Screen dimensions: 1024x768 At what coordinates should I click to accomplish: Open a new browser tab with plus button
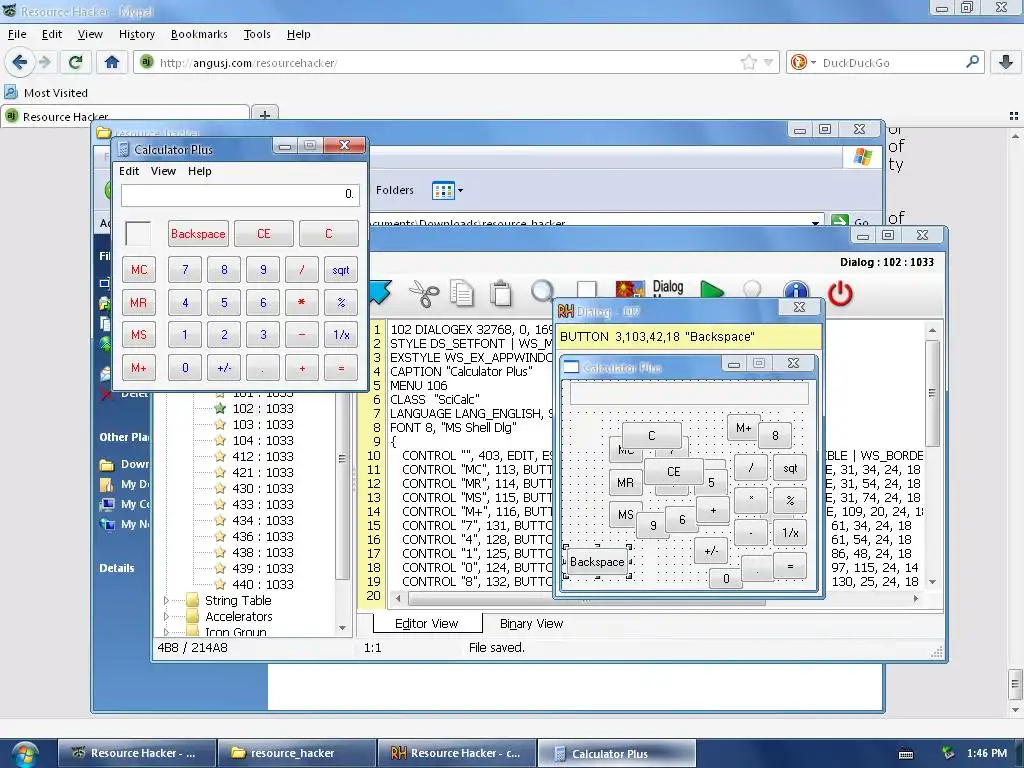(x=264, y=115)
